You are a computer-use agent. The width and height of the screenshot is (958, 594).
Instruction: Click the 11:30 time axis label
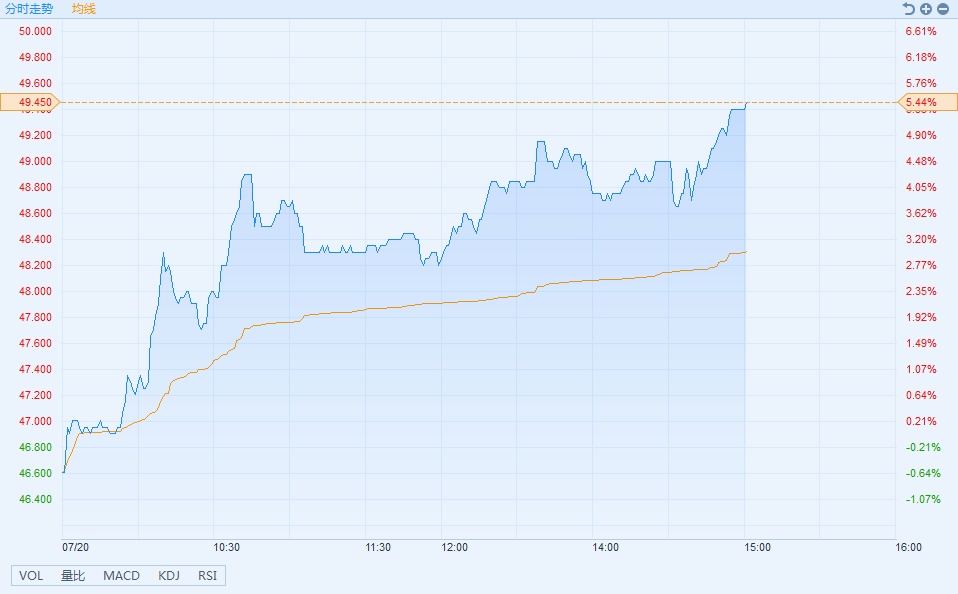pyautogui.click(x=378, y=547)
